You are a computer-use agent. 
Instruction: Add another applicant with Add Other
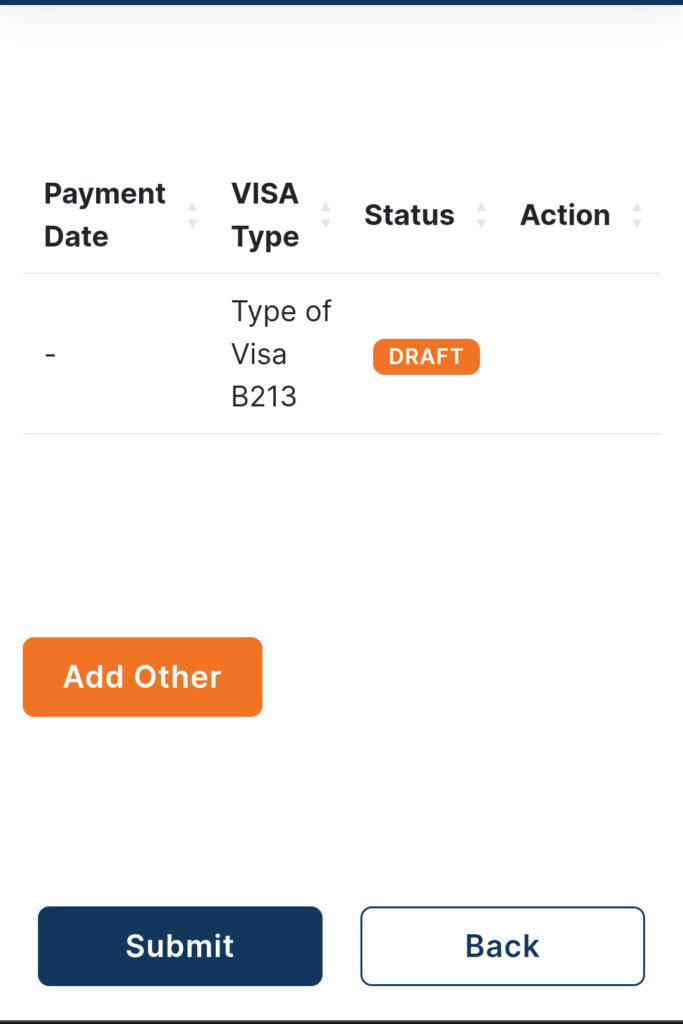(142, 677)
